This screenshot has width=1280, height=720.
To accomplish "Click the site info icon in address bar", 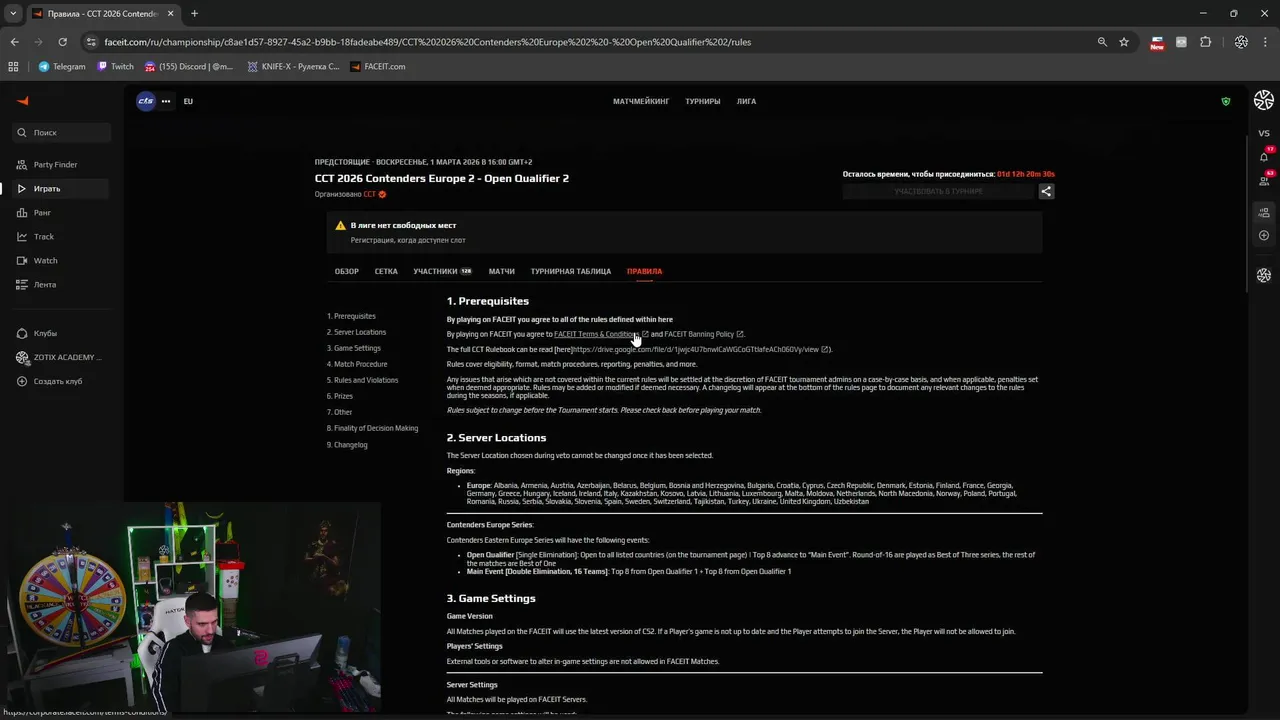I will pyautogui.click(x=91, y=42).
